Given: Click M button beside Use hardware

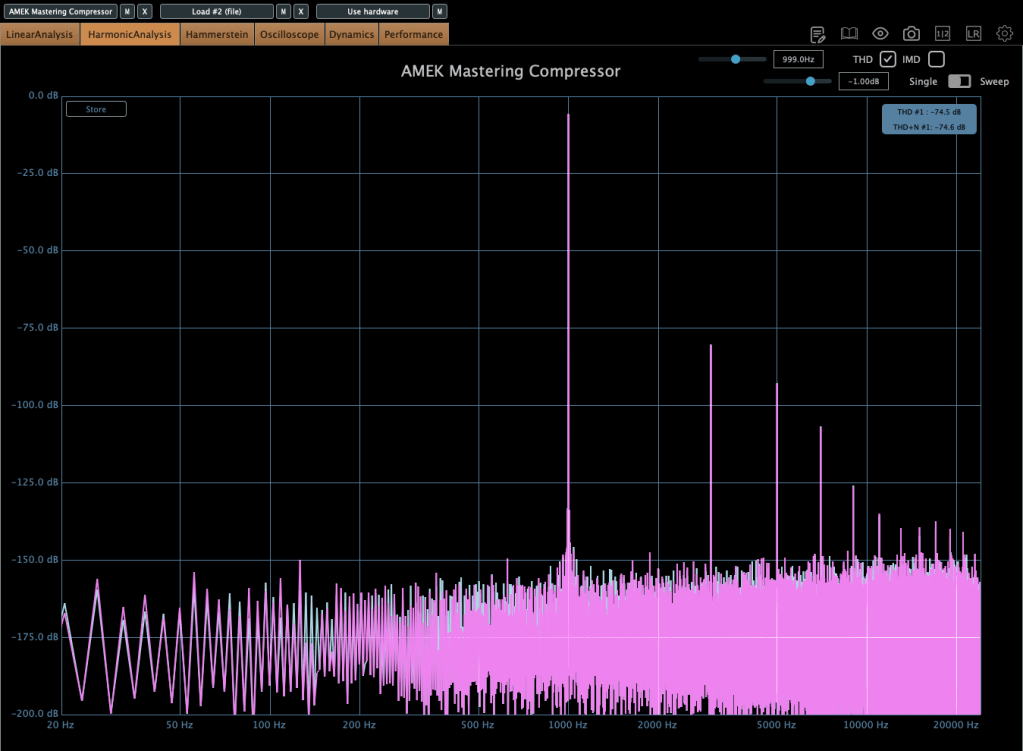Looking at the screenshot, I should (440, 12).
